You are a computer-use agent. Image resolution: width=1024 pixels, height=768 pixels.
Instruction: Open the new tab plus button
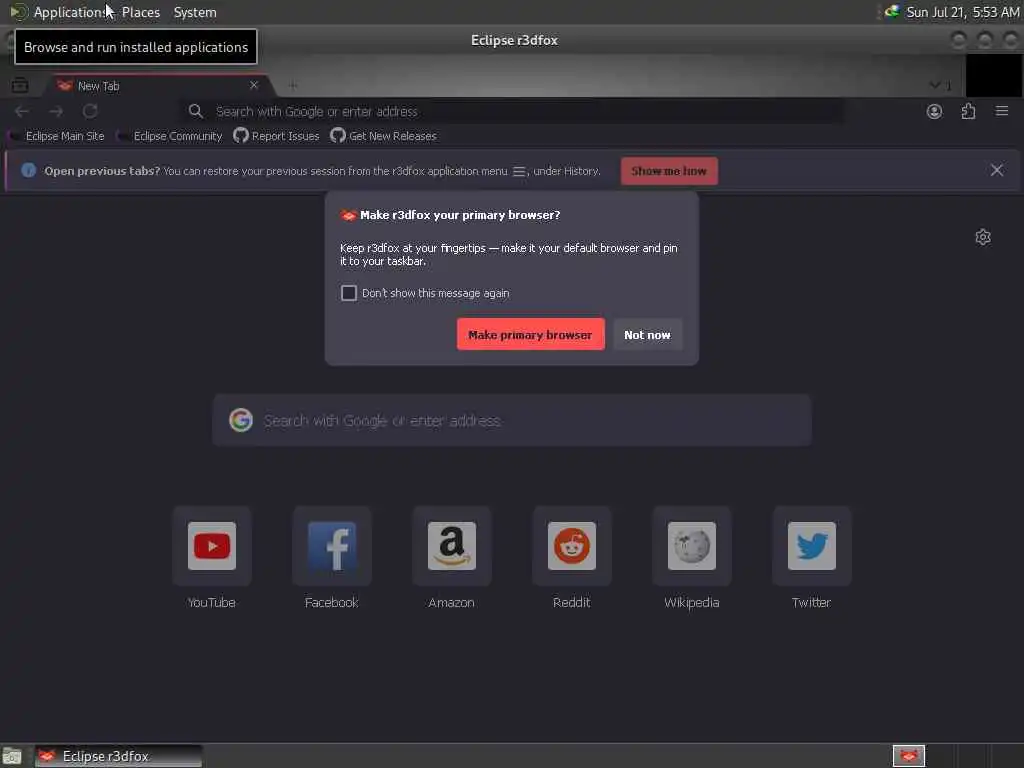pyautogui.click(x=293, y=86)
